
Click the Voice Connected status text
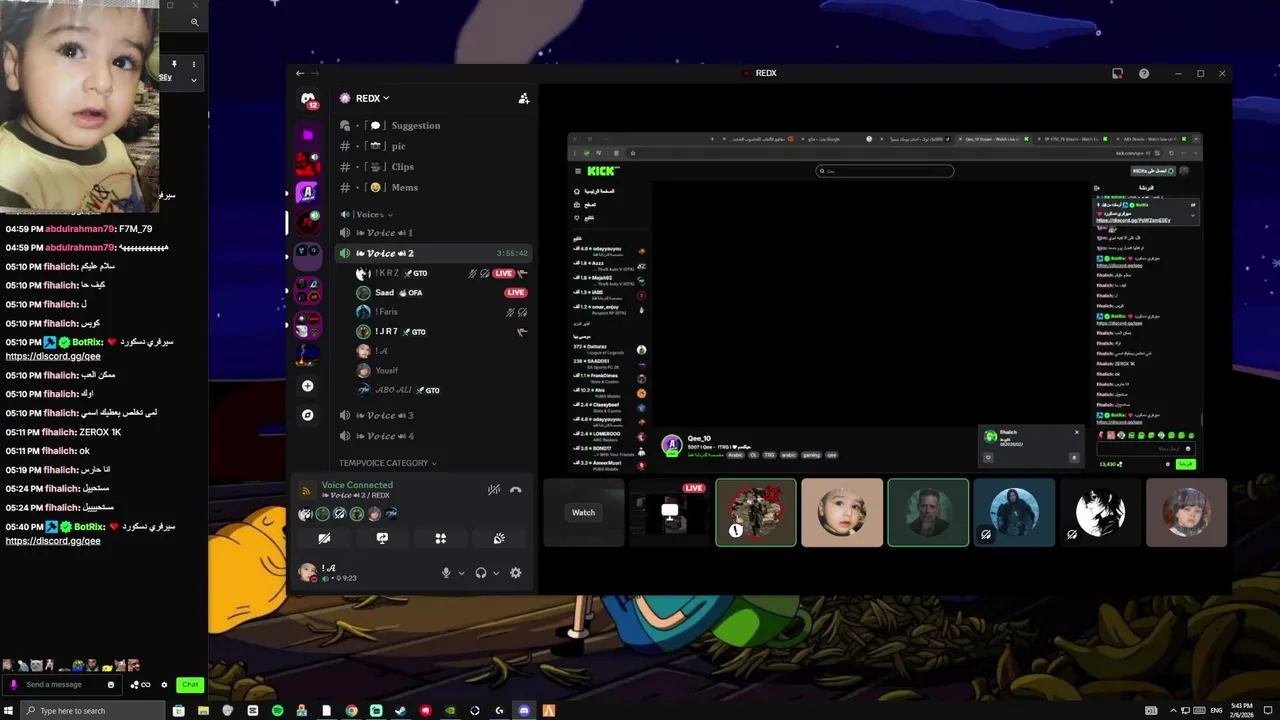357,485
